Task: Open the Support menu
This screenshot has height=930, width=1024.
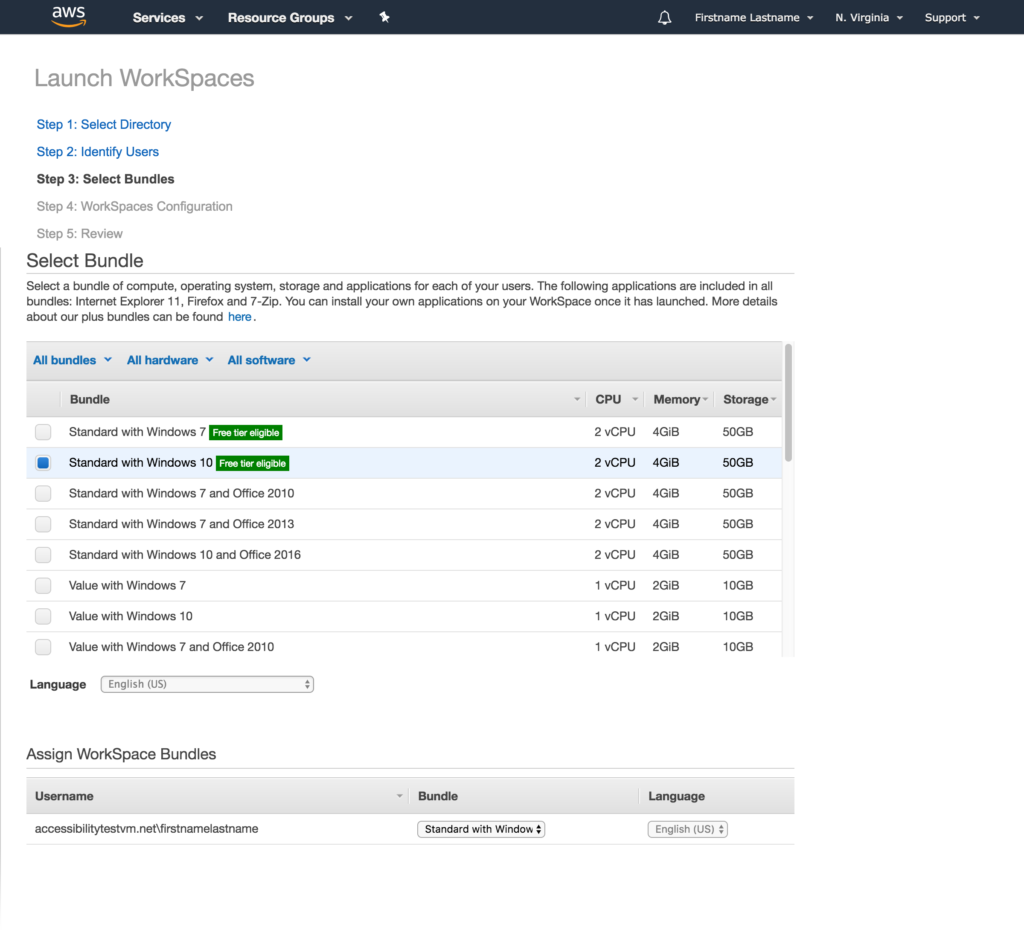Action: [952, 18]
